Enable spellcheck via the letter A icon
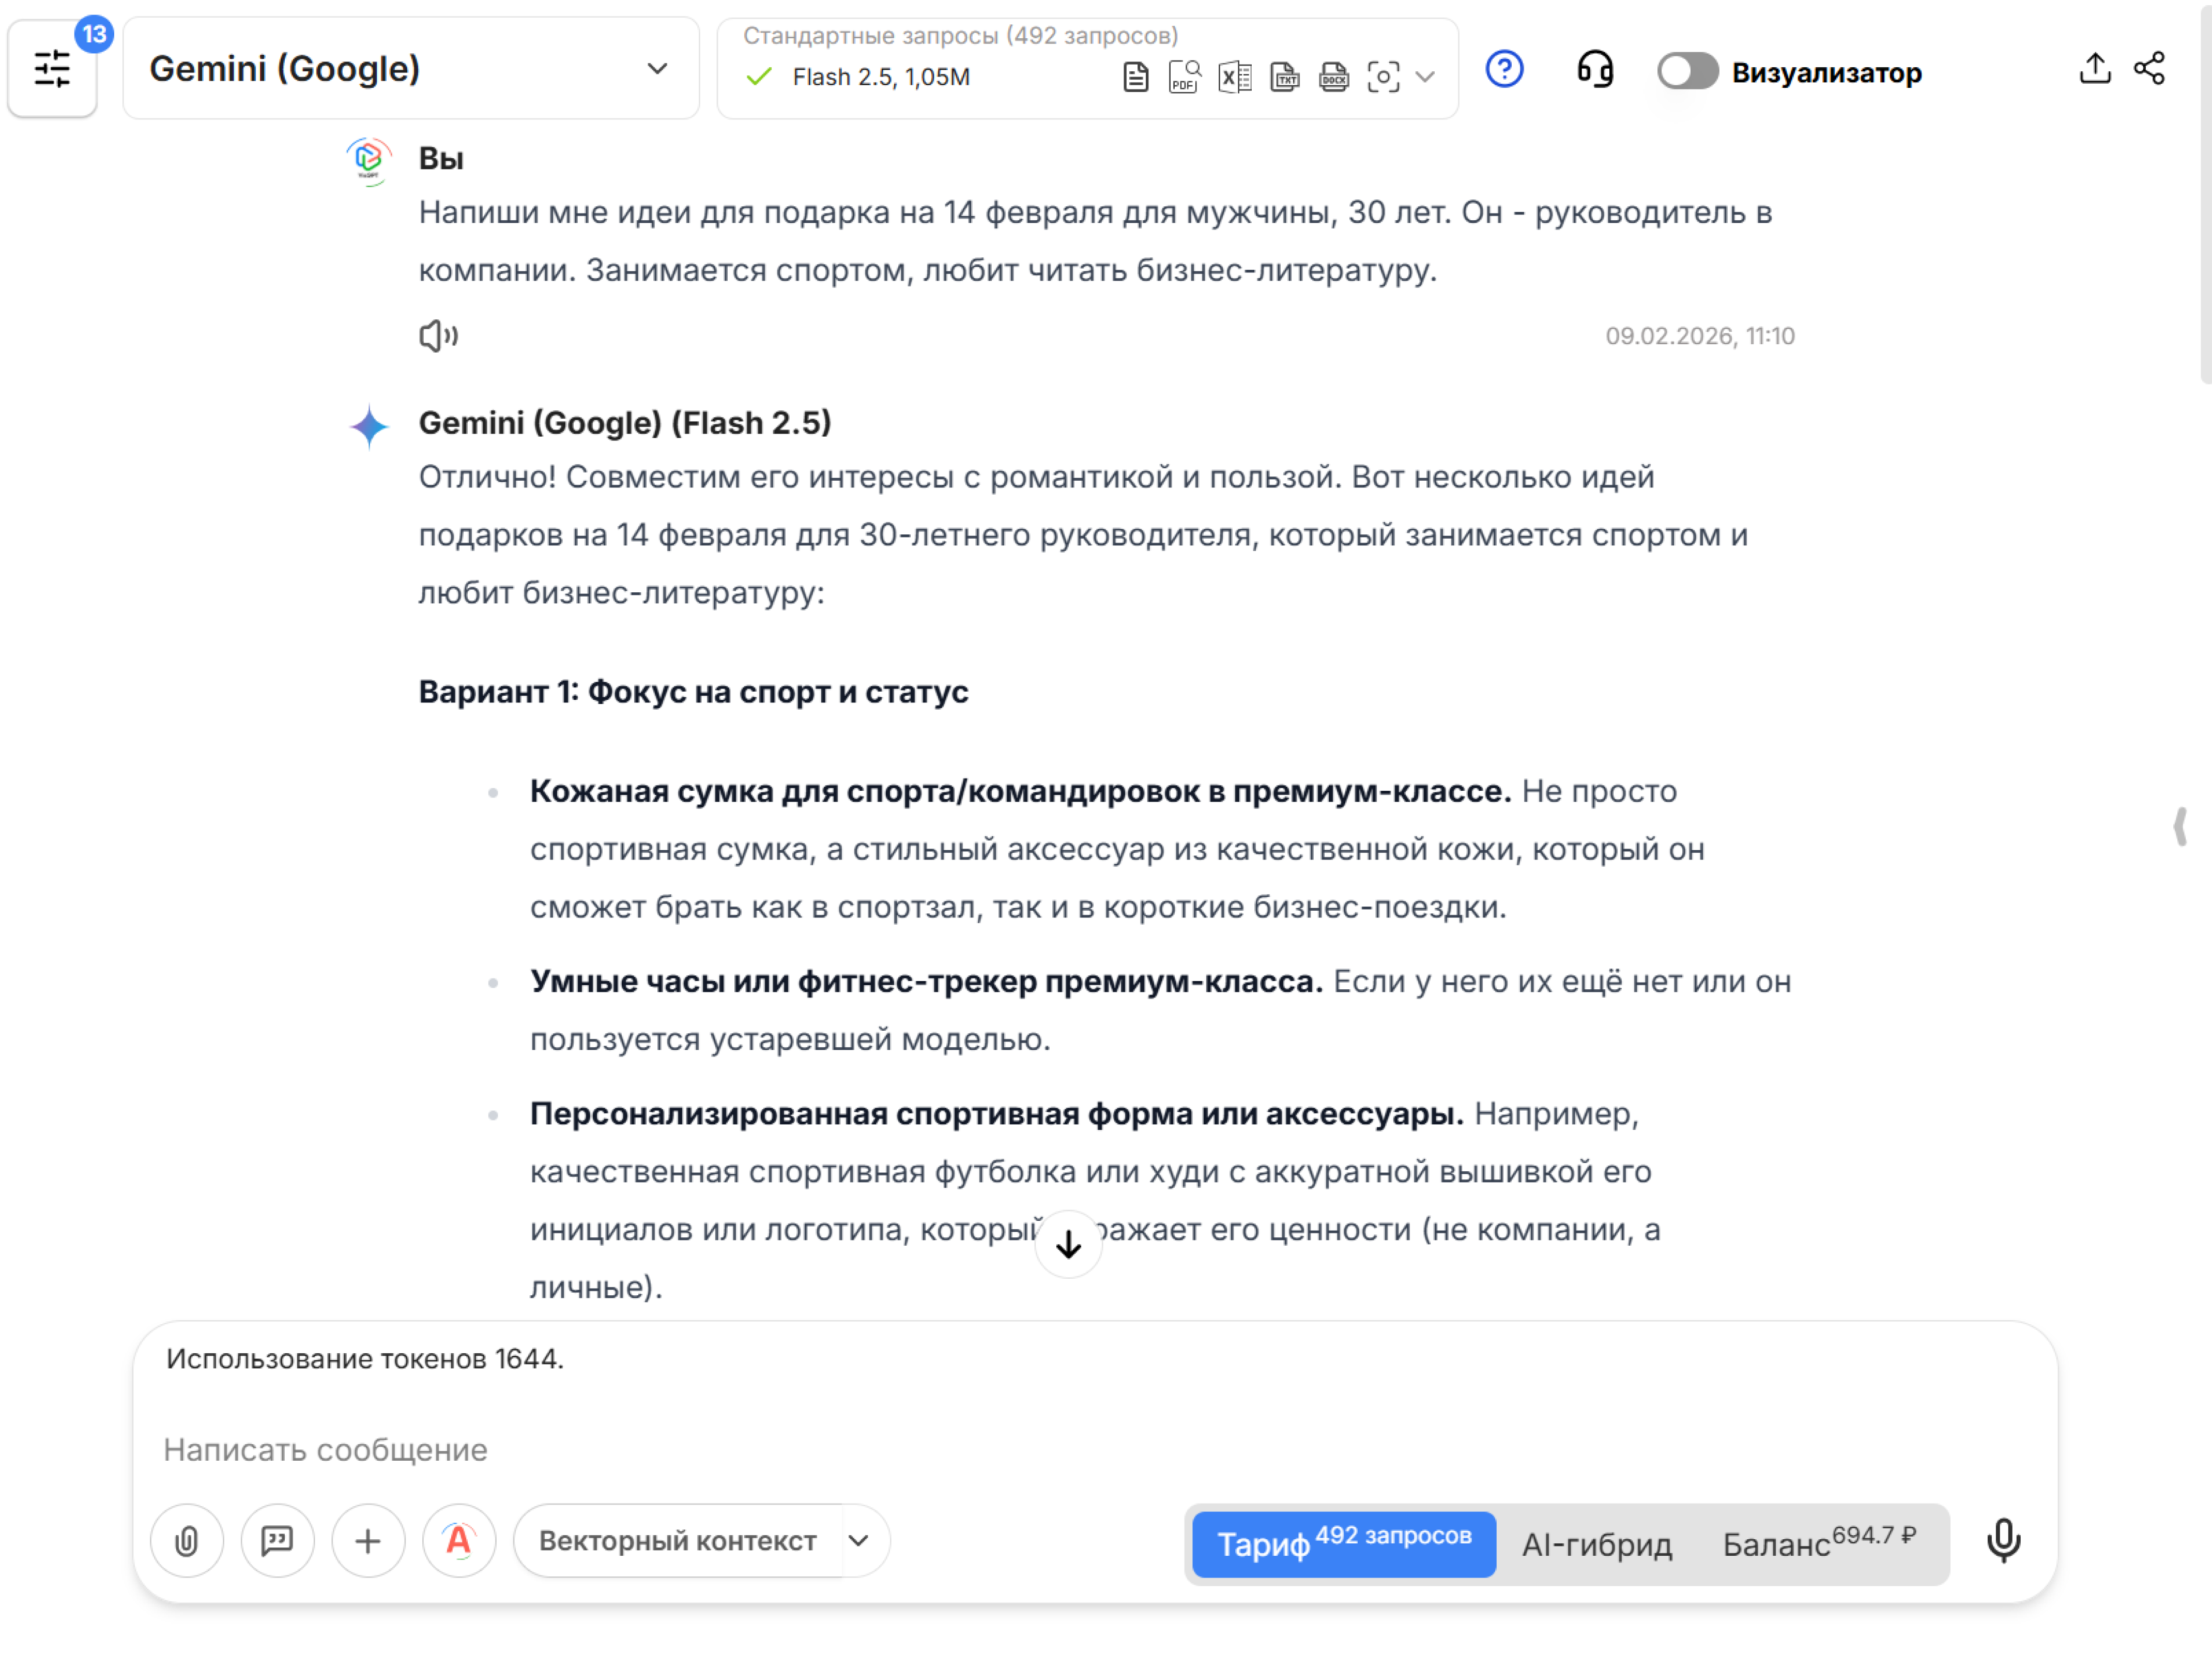Viewport: 2212px width, 1654px height. (x=458, y=1541)
